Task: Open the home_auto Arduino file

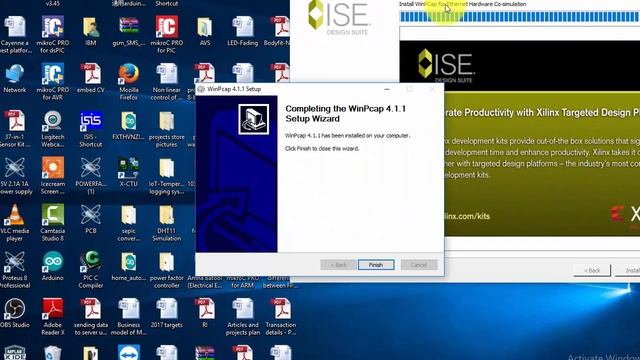Action: [x=129, y=267]
